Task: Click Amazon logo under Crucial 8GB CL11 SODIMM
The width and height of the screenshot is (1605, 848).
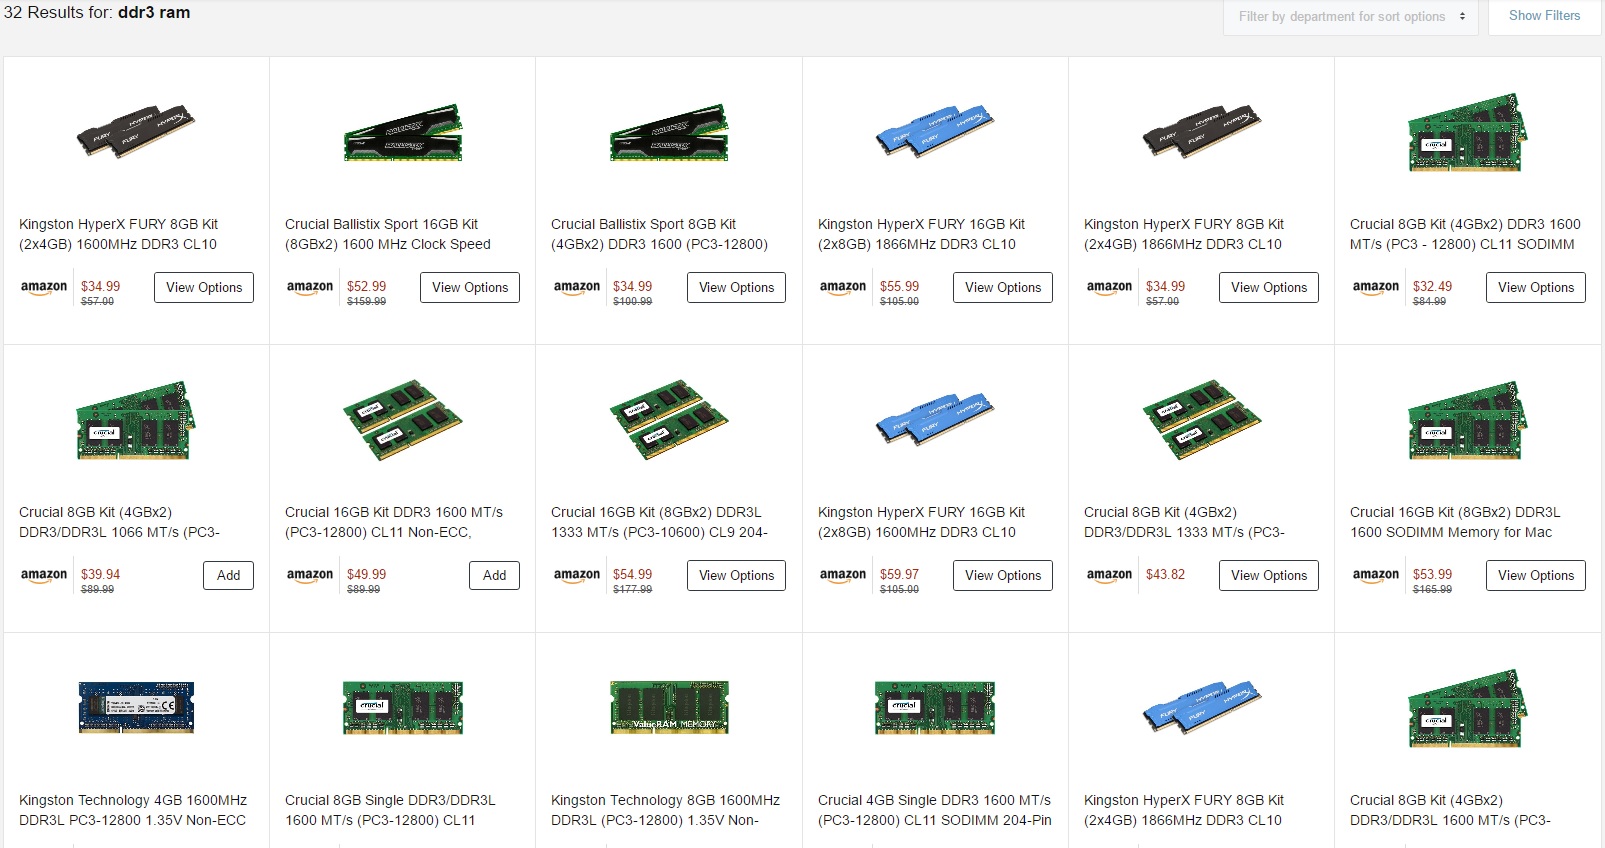Action: [1375, 288]
